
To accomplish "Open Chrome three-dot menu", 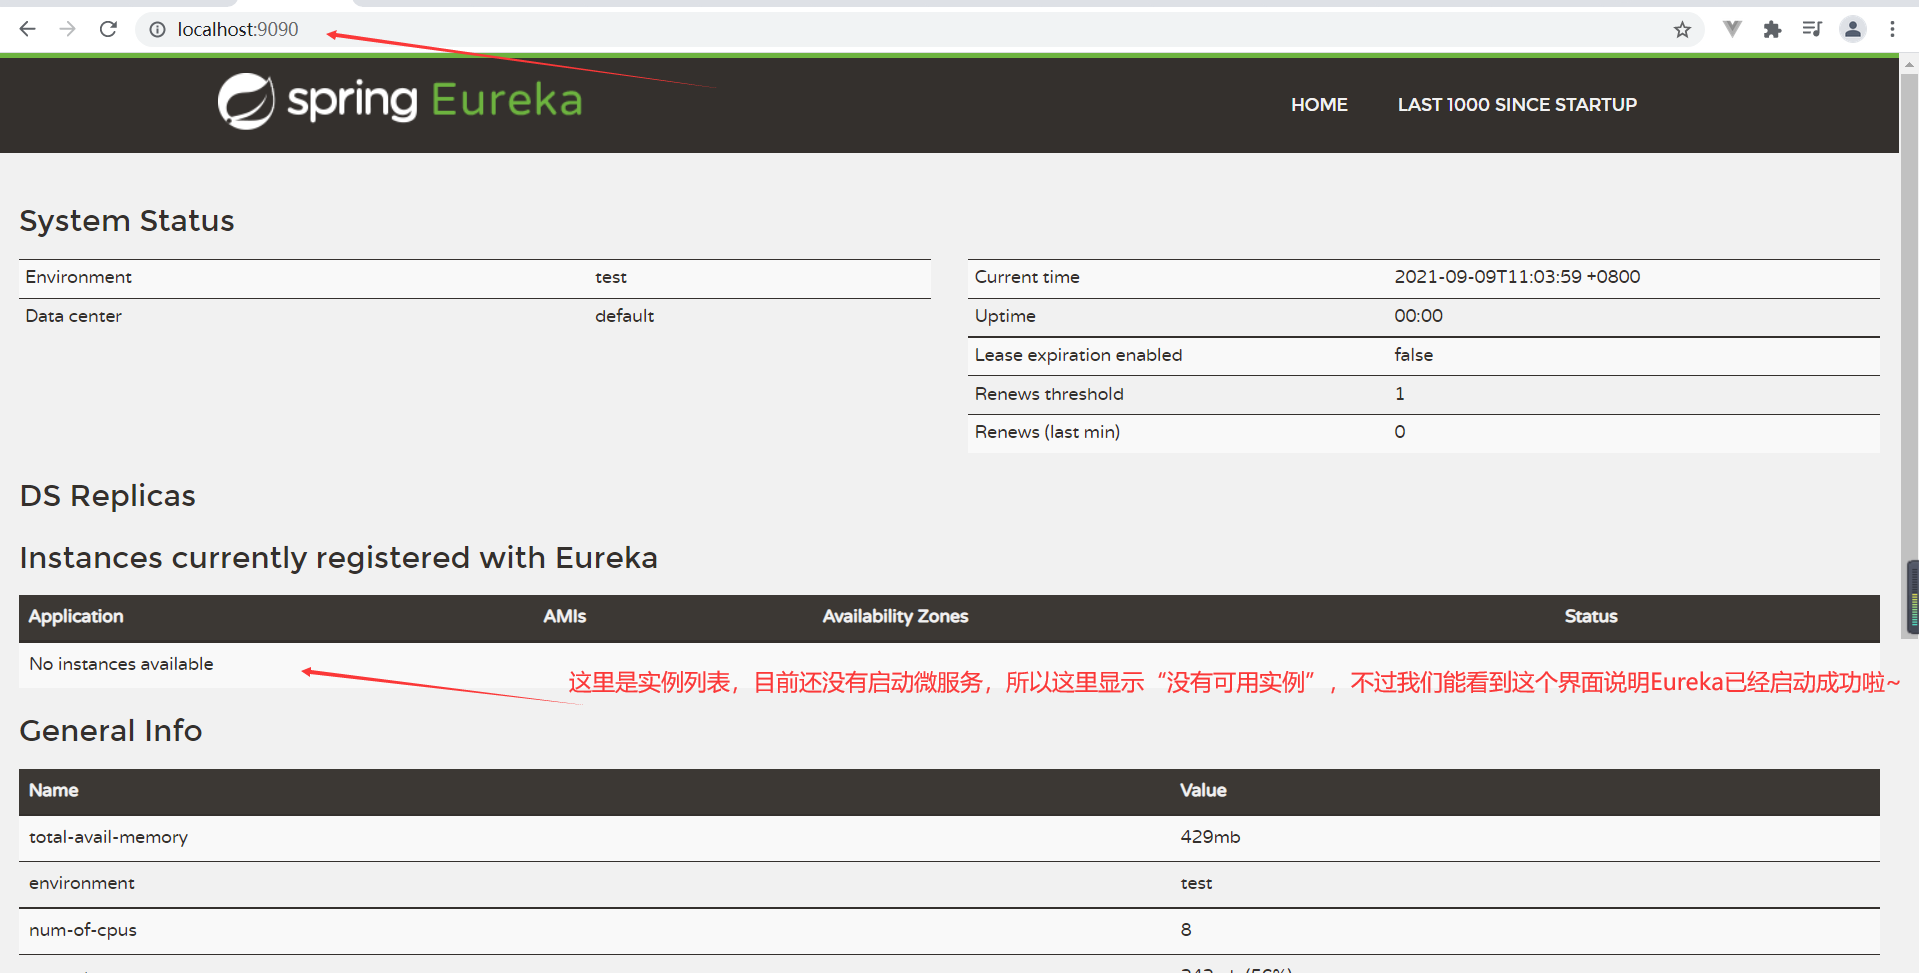I will coord(1892,29).
